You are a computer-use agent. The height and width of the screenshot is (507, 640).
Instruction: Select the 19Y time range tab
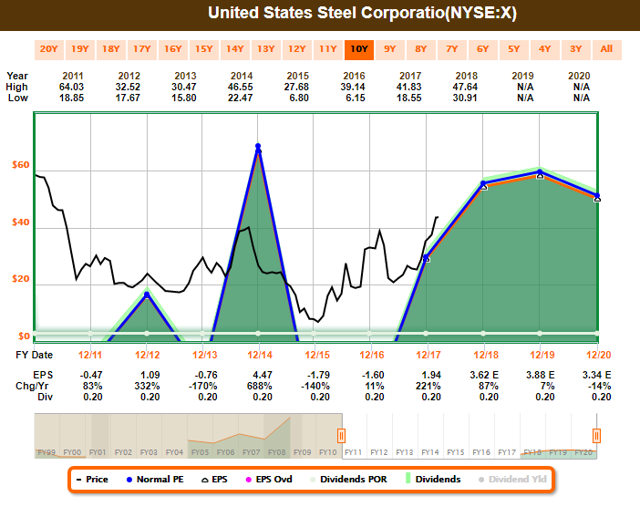click(80, 49)
